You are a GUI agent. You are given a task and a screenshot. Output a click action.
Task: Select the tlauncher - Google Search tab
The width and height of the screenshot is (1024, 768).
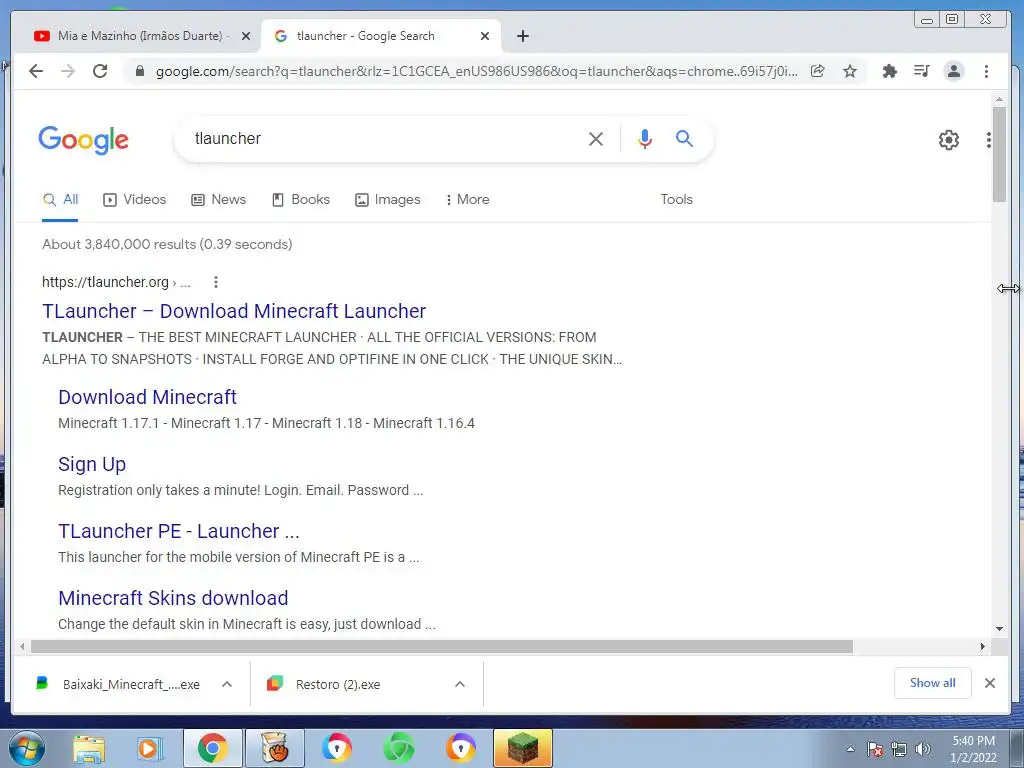click(381, 36)
